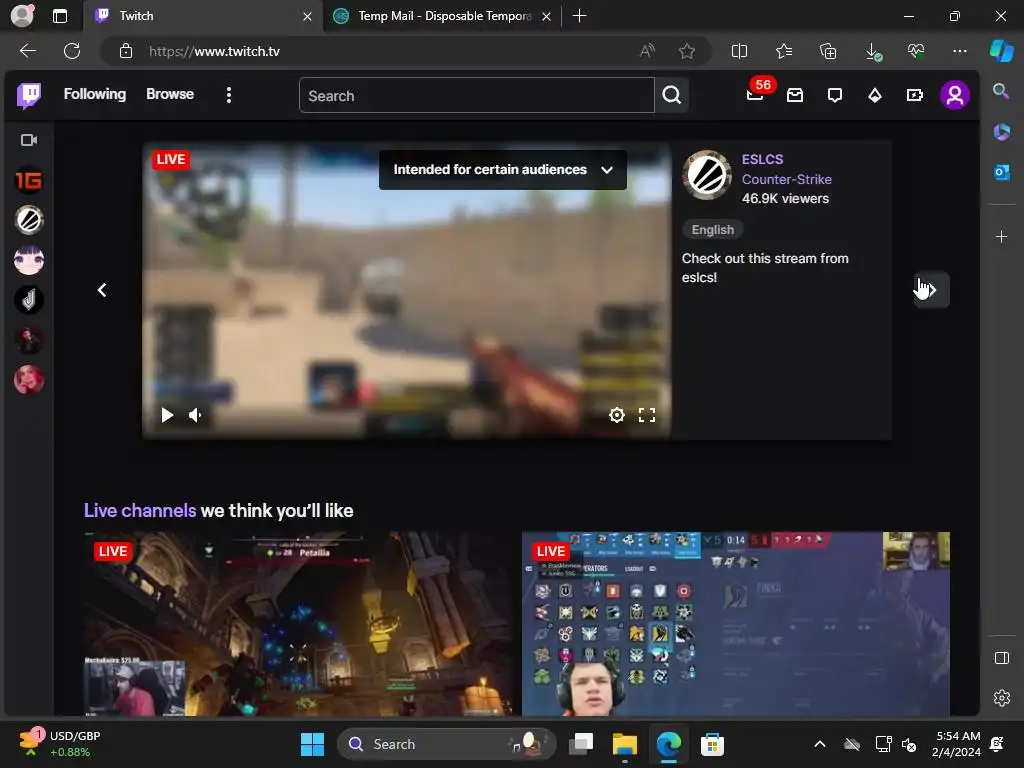Screen dimensions: 1024x768
Task: Play the featured ESLCS stream
Action: pos(167,415)
